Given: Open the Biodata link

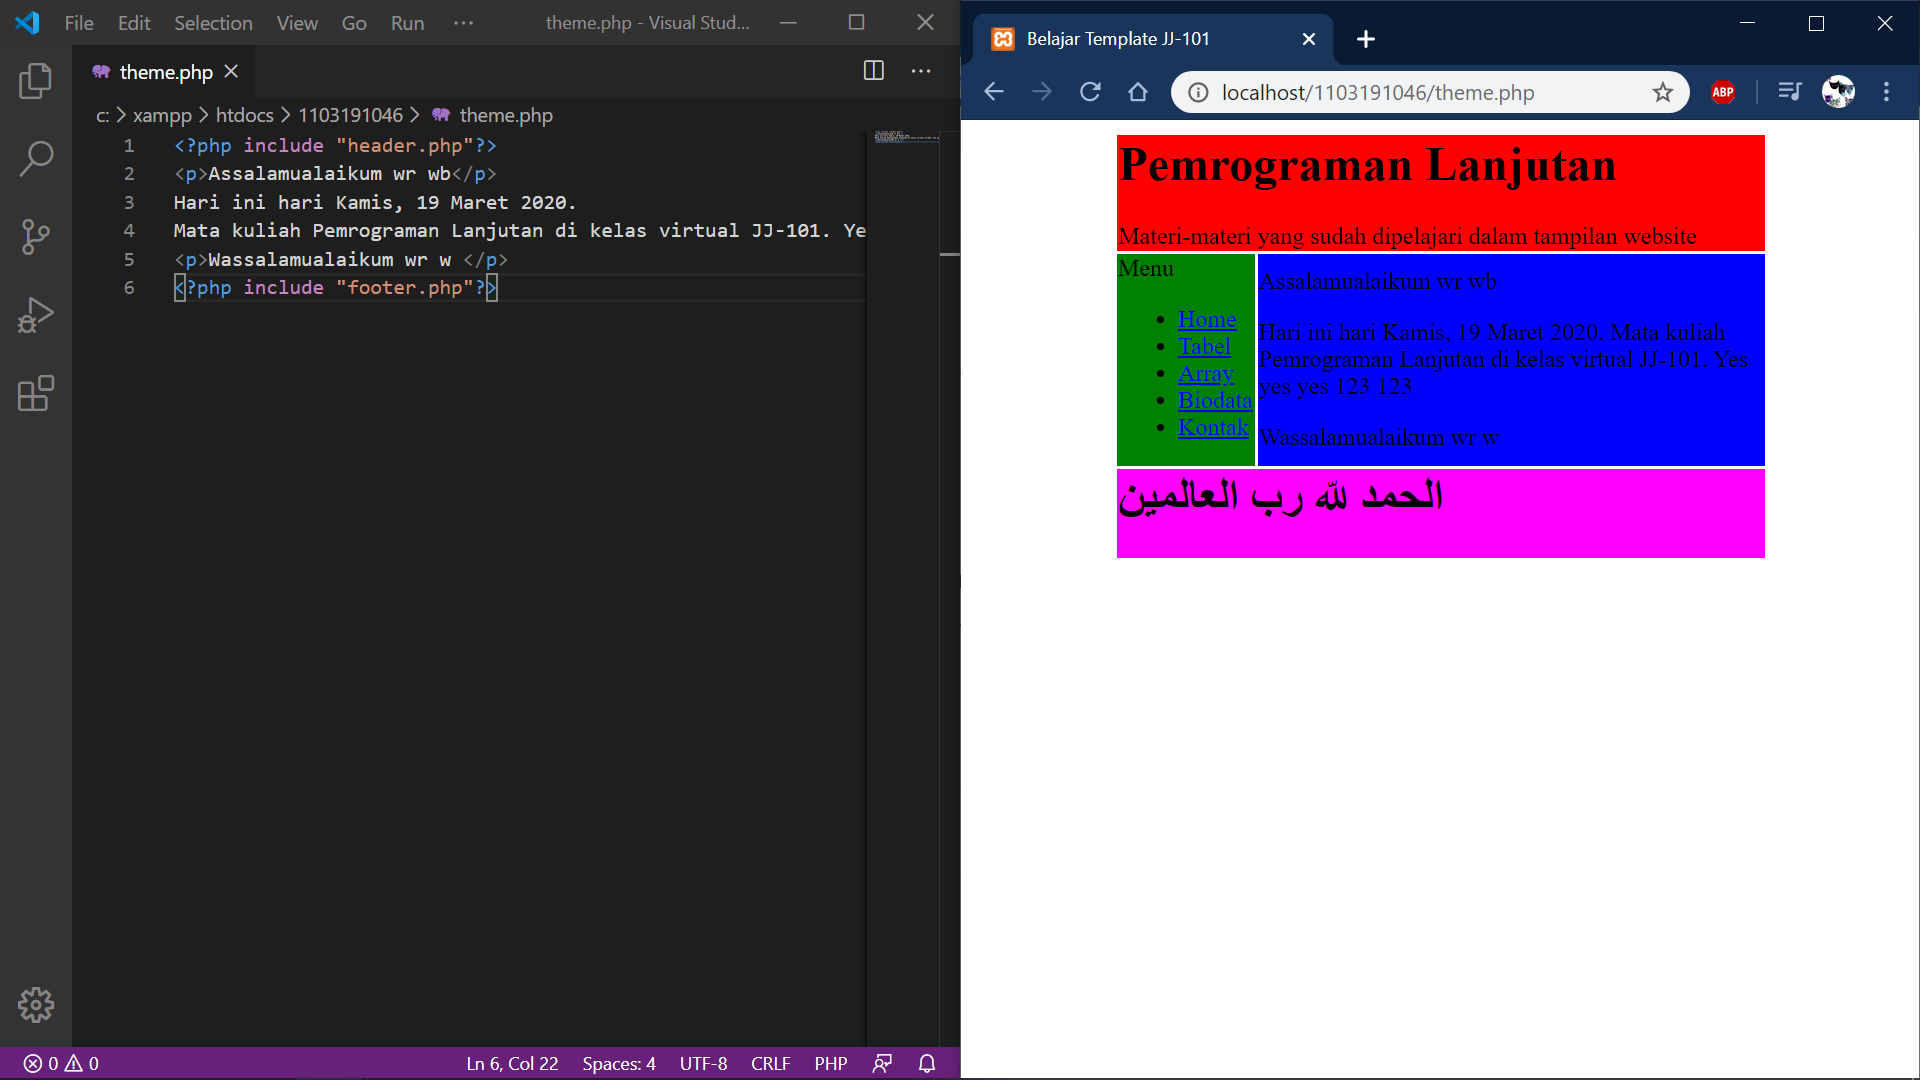Looking at the screenshot, I should [1215, 400].
